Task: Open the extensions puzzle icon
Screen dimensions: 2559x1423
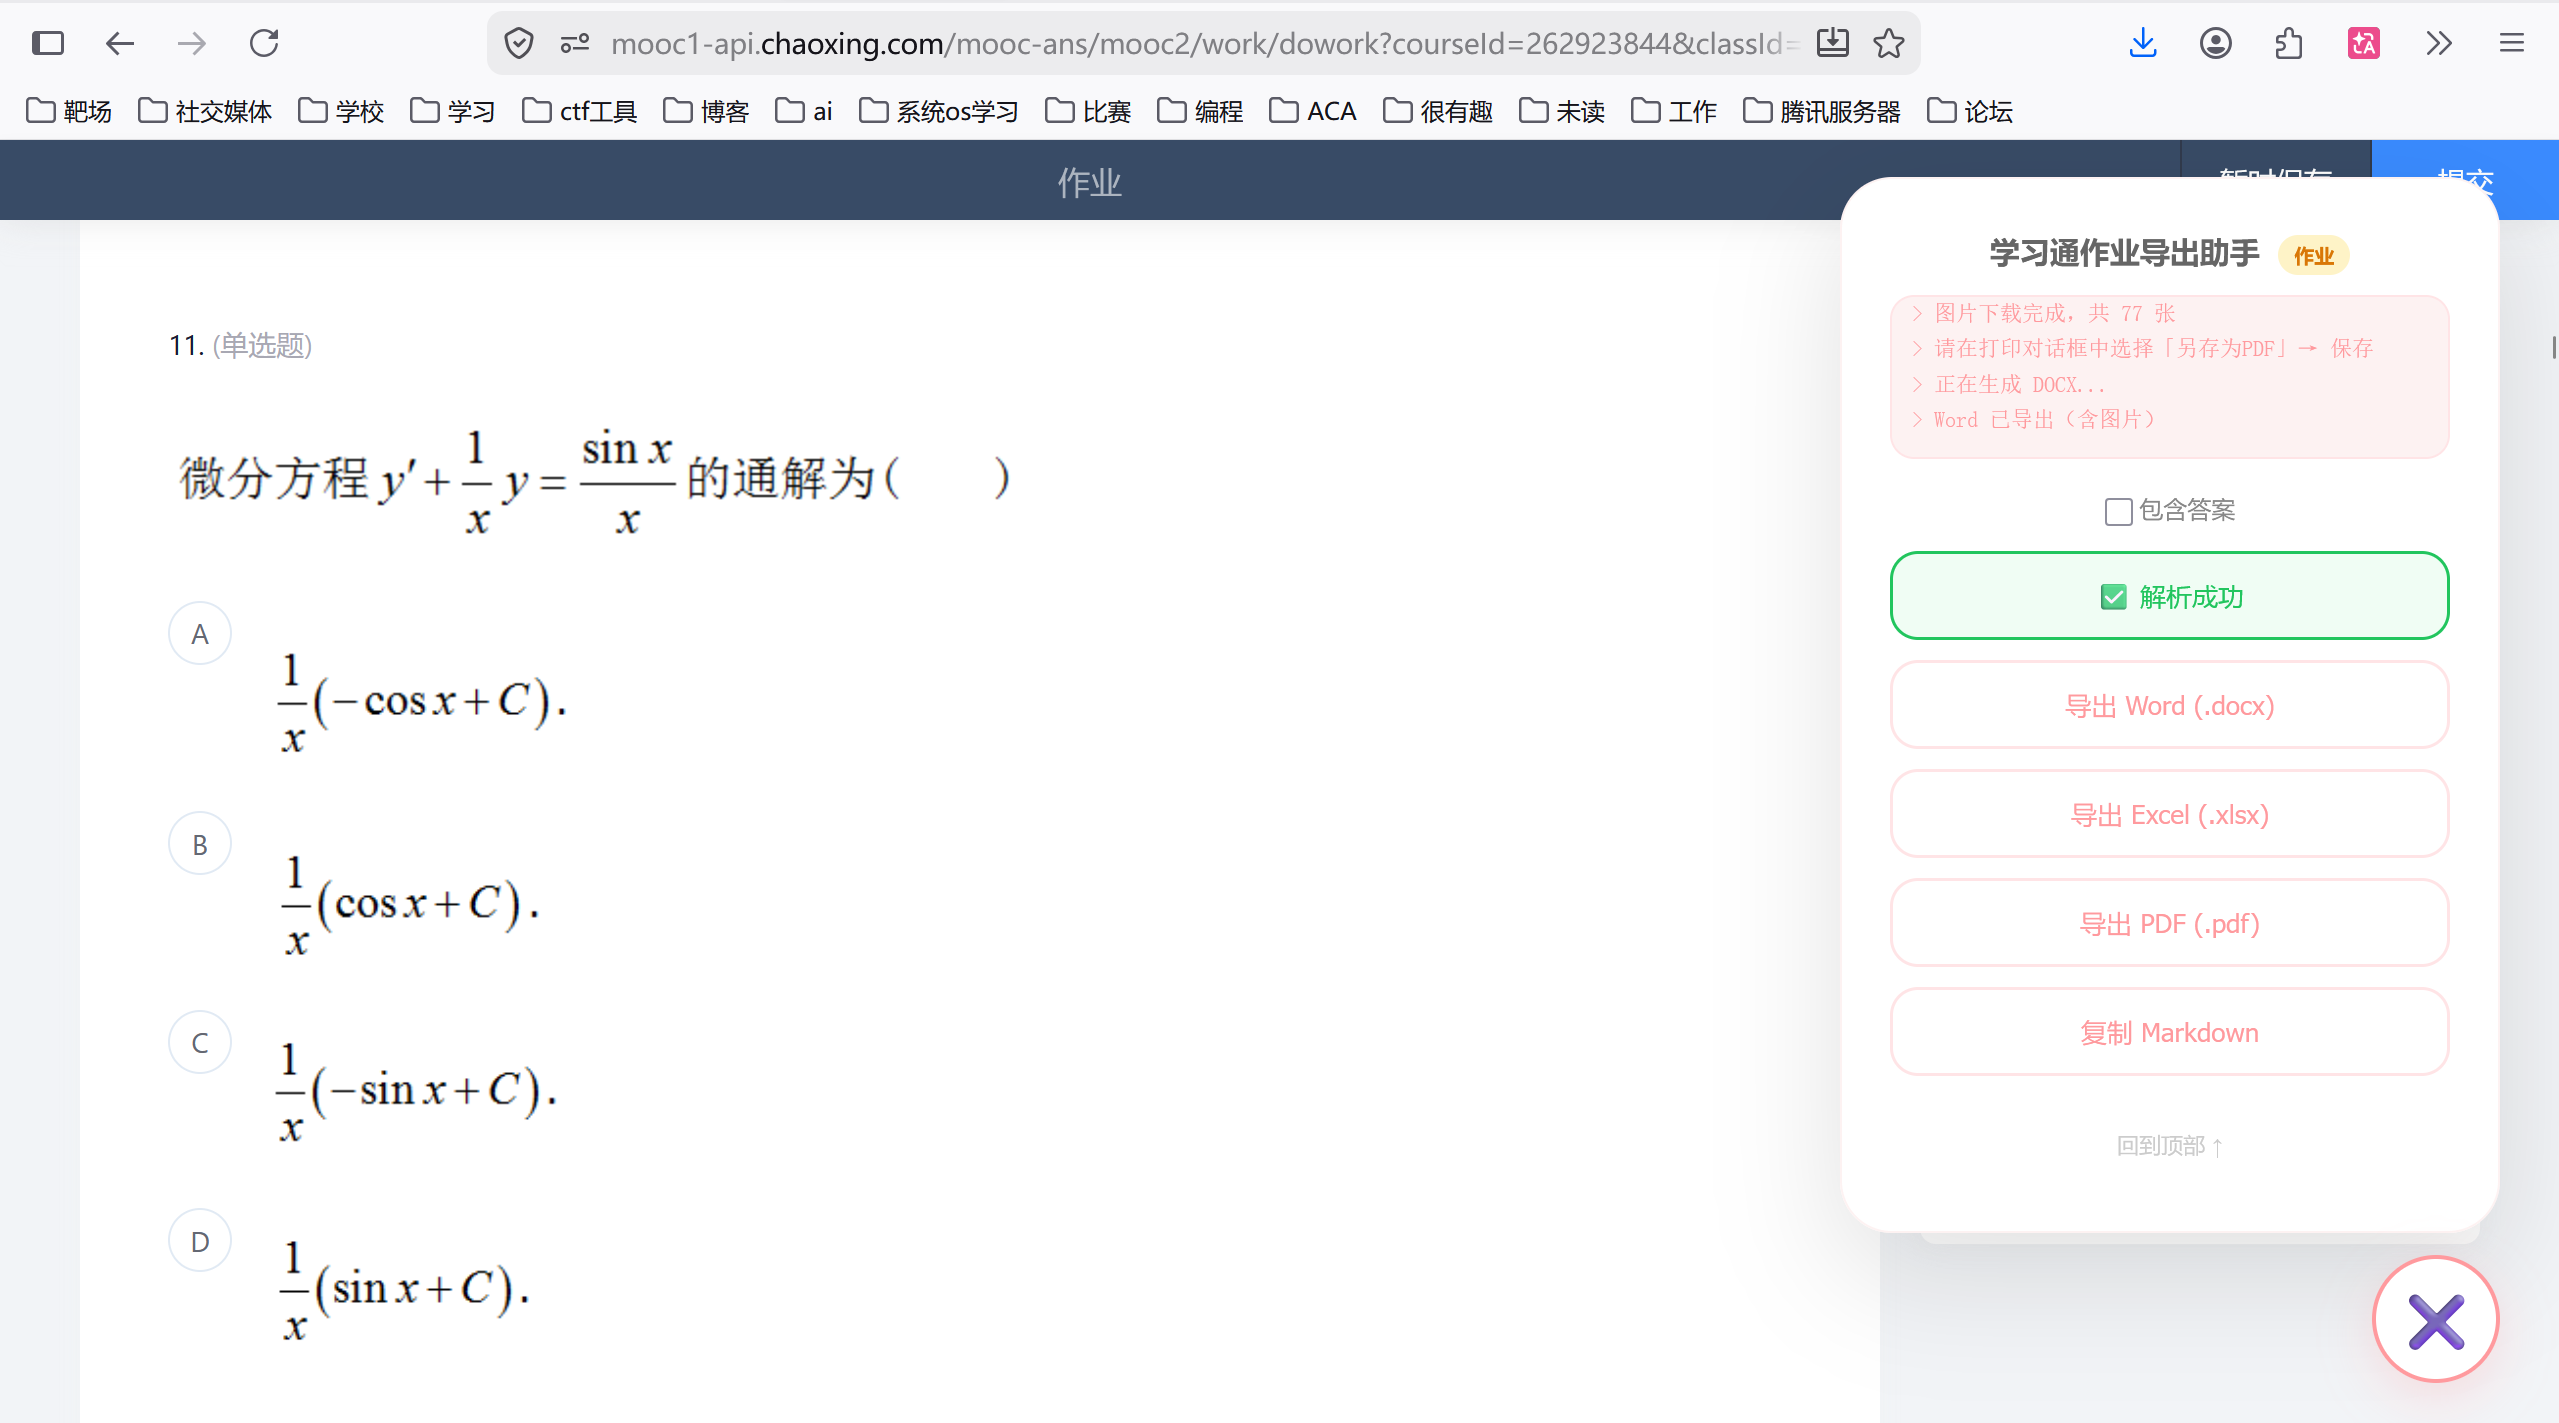Action: click(x=2289, y=43)
